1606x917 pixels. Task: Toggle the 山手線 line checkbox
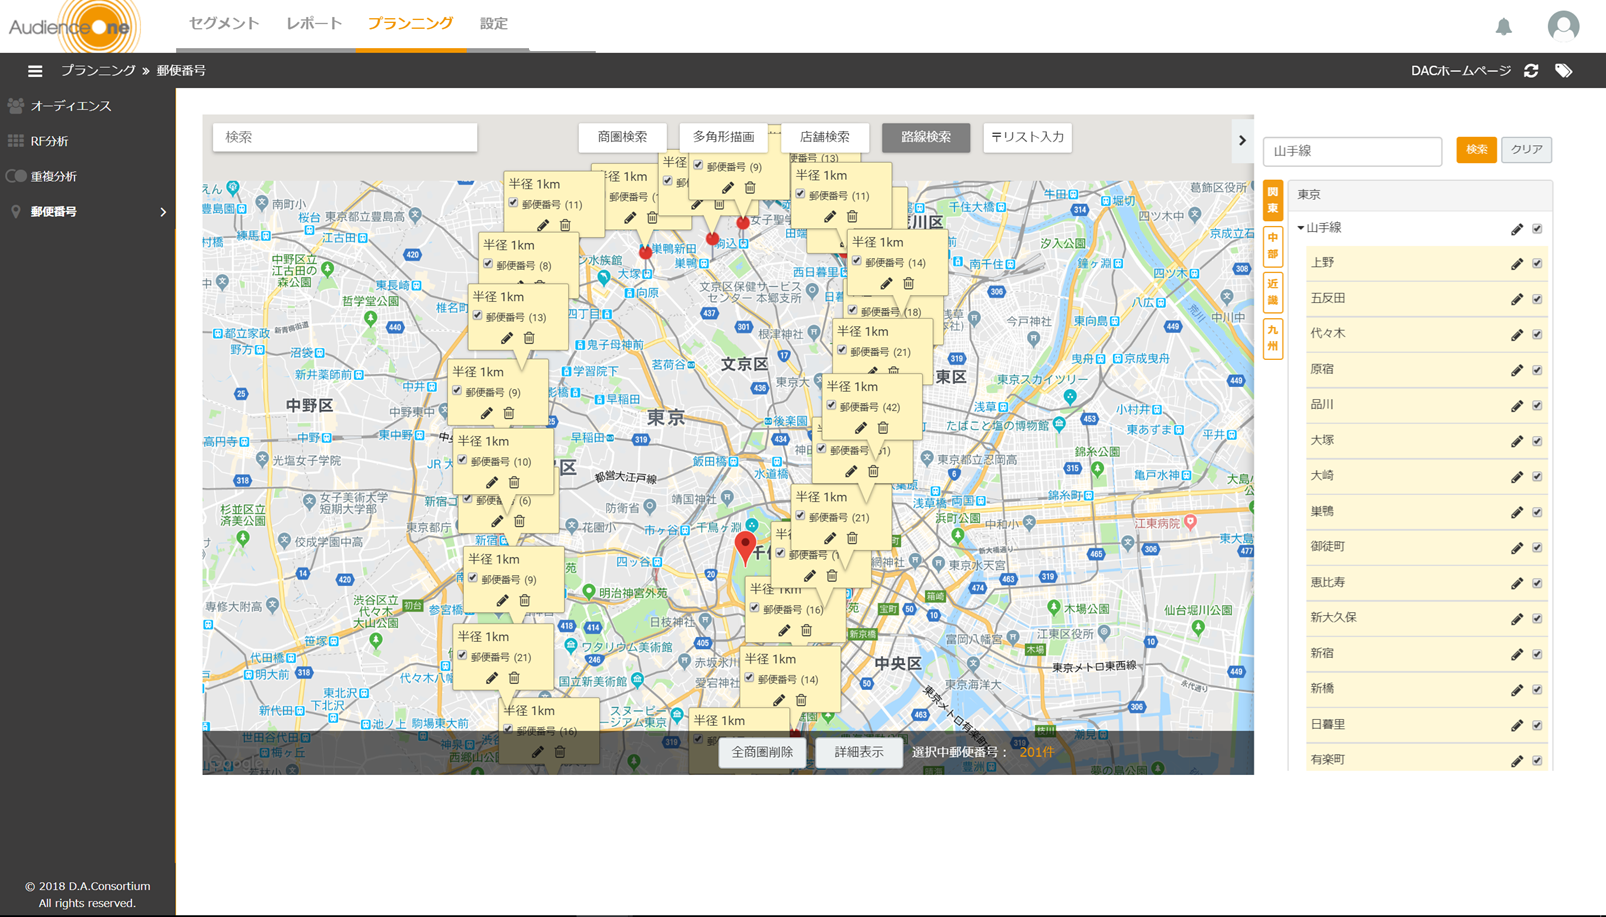[x=1537, y=229]
